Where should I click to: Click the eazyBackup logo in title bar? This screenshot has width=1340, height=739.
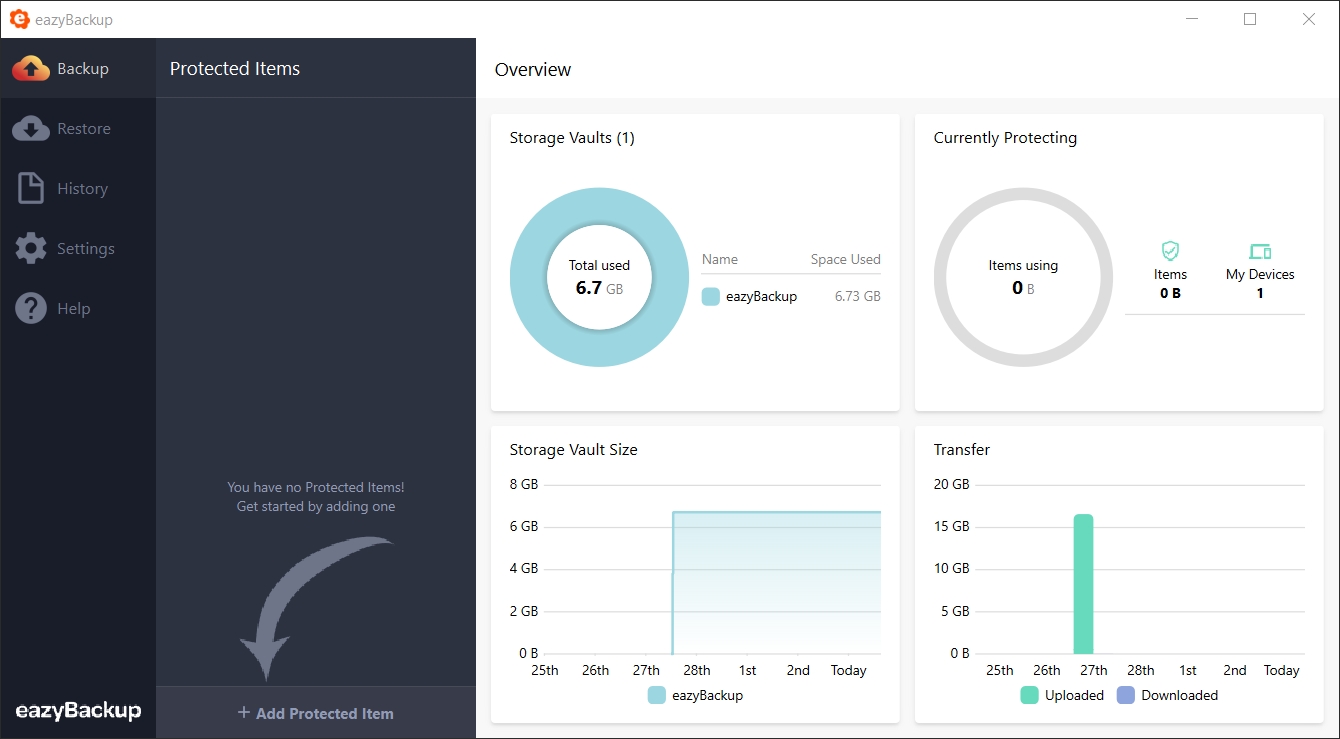(19, 19)
